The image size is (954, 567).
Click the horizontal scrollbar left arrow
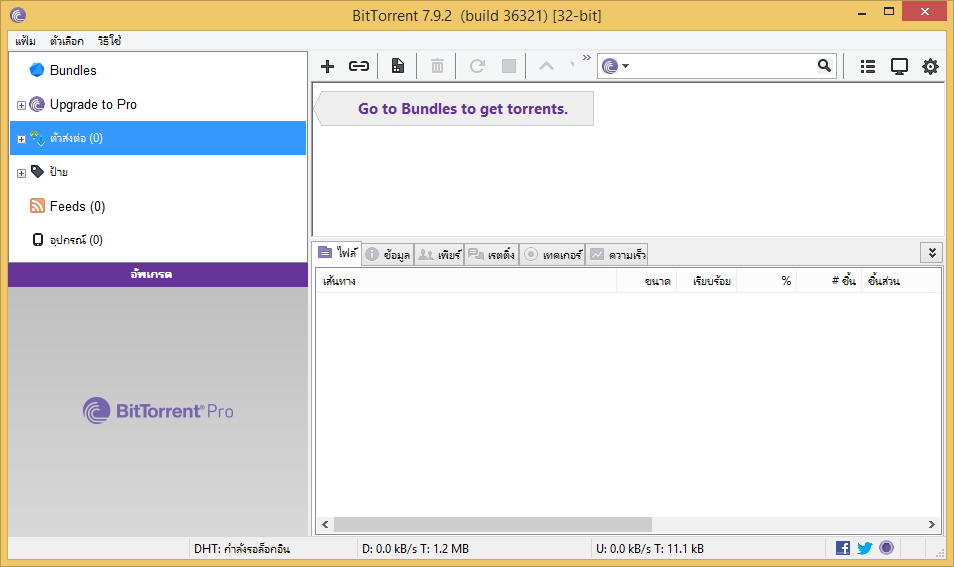tap(325, 524)
